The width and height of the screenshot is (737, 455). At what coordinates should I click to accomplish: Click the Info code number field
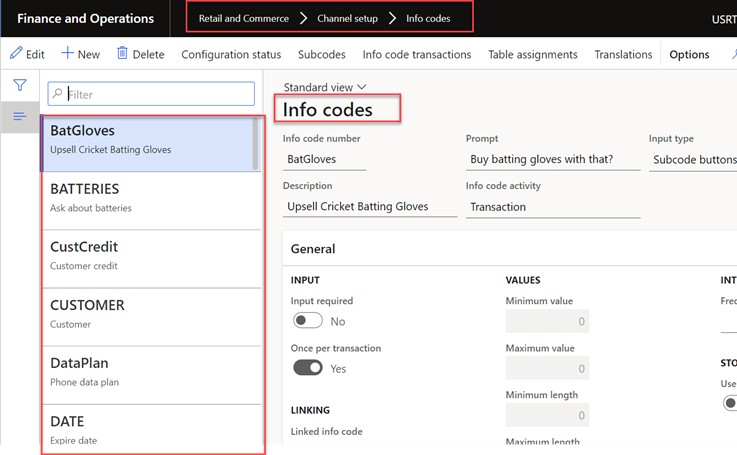click(x=324, y=159)
